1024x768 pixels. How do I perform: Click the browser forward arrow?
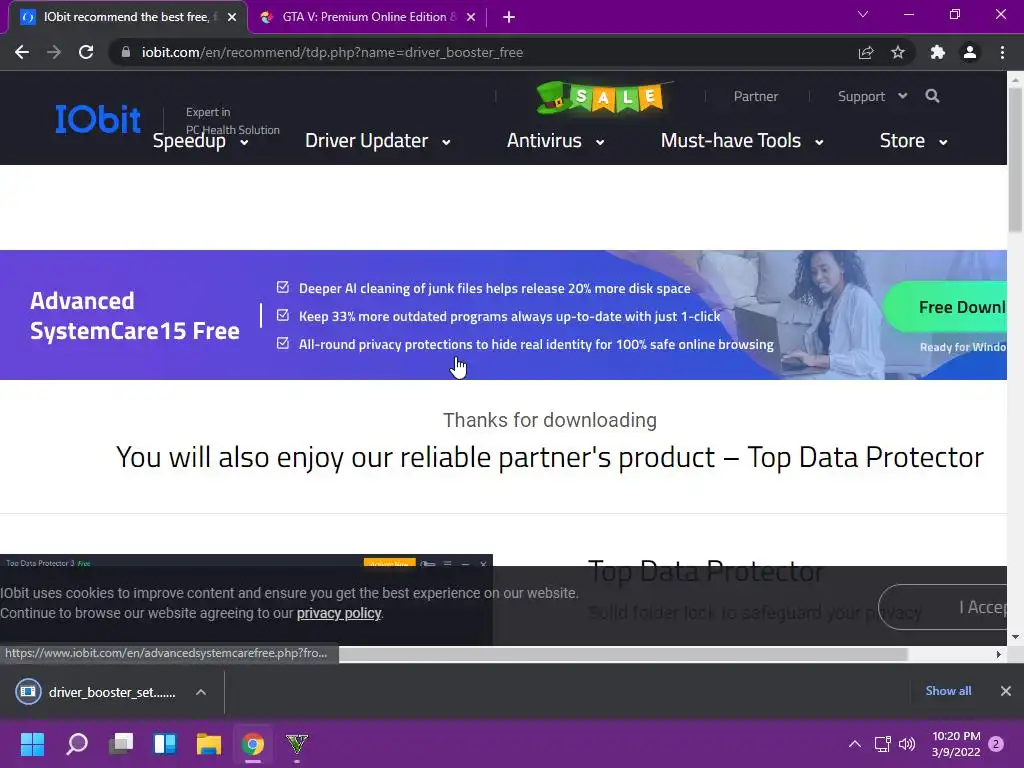coord(54,52)
